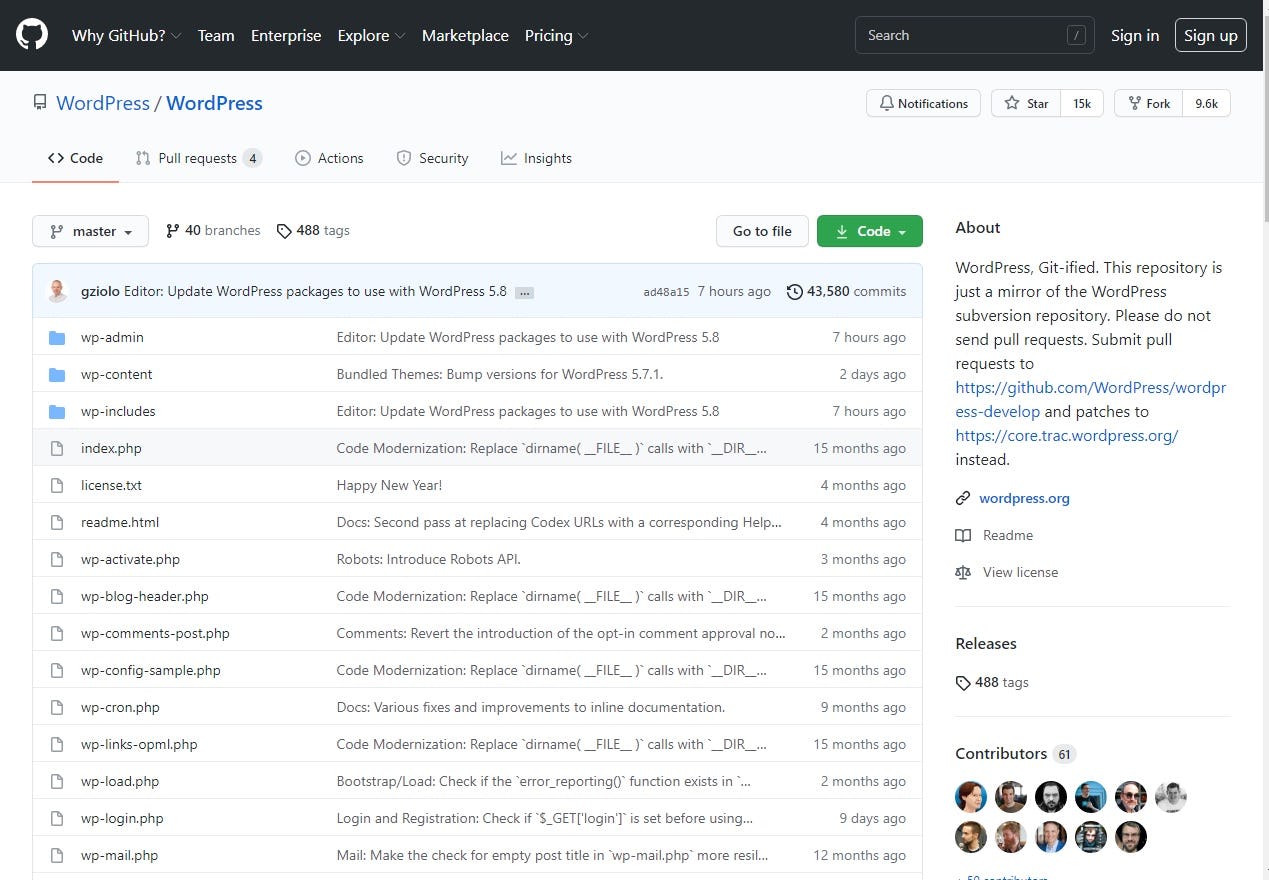
Task: Expand the Explore menu chevron
Action: (399, 36)
